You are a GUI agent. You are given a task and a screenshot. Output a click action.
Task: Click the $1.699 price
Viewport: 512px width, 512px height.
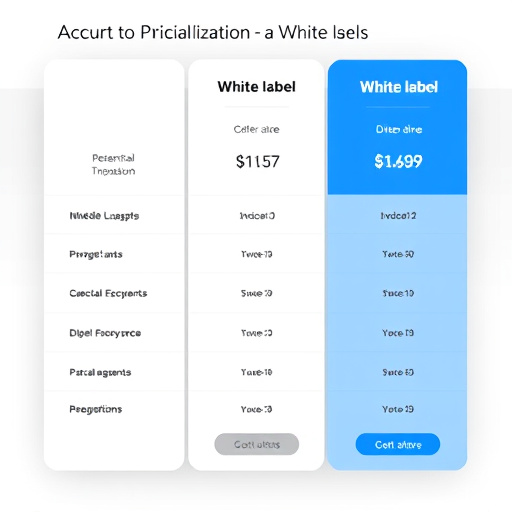(398, 161)
